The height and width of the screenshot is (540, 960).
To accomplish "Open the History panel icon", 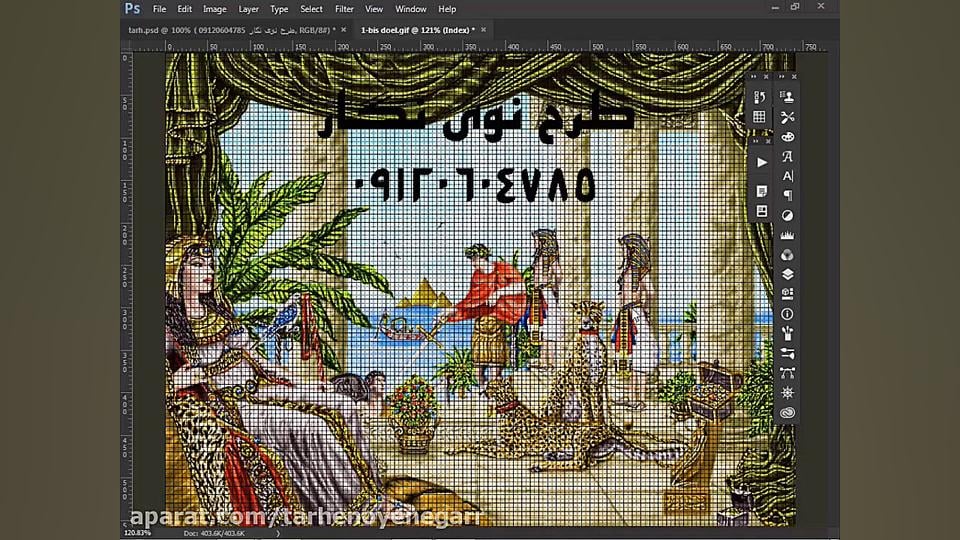I will 760,97.
